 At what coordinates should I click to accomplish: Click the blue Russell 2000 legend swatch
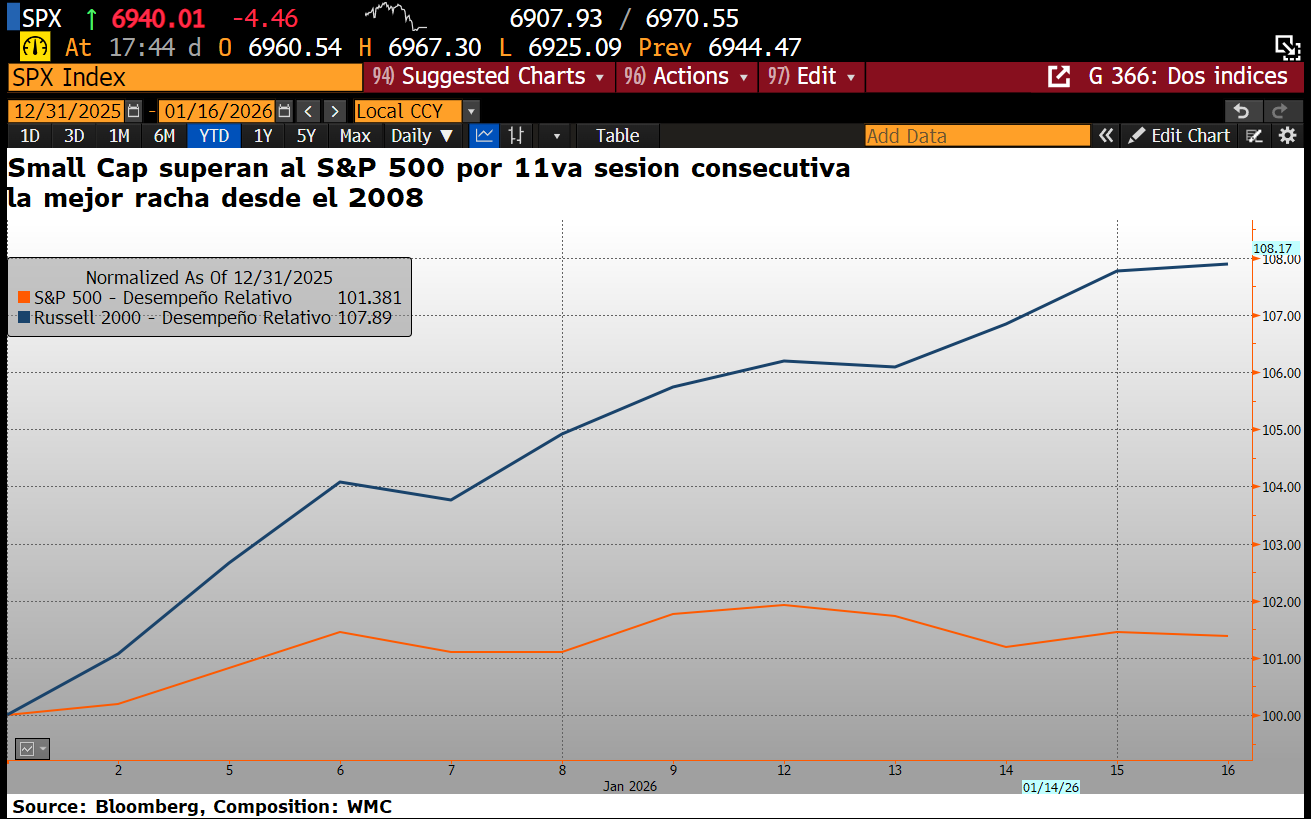click(x=24, y=318)
